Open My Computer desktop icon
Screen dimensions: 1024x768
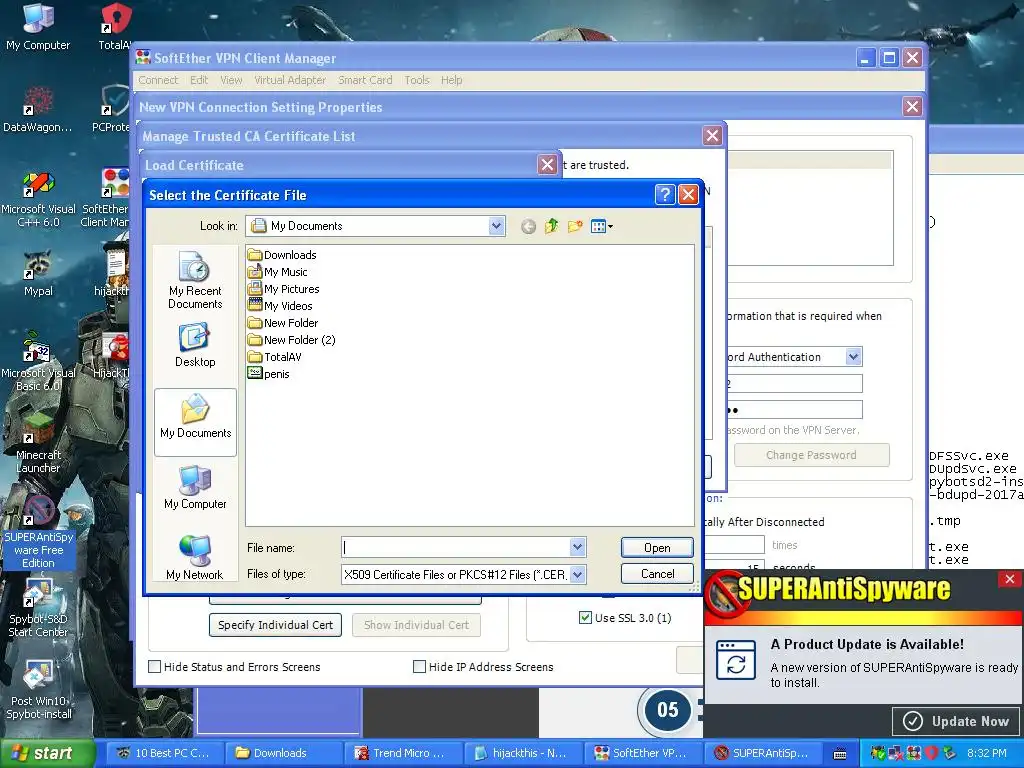(x=38, y=27)
